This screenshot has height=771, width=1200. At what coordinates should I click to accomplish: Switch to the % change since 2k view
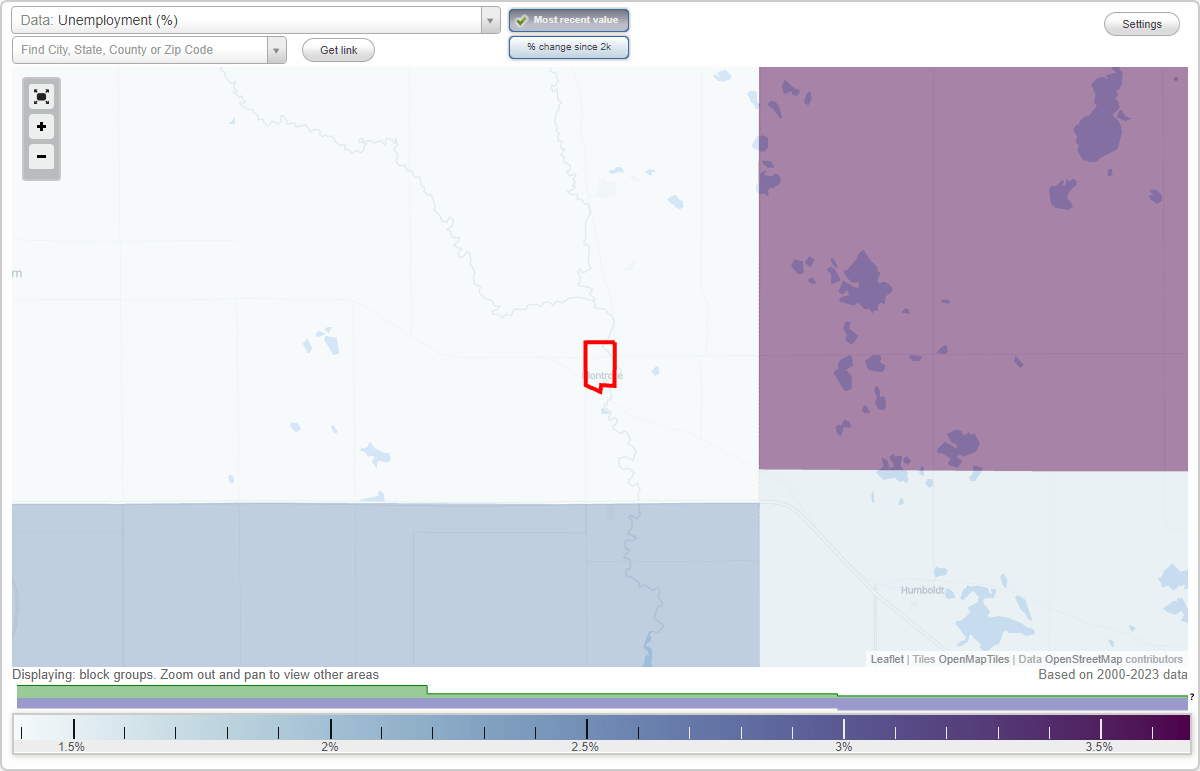[568, 46]
